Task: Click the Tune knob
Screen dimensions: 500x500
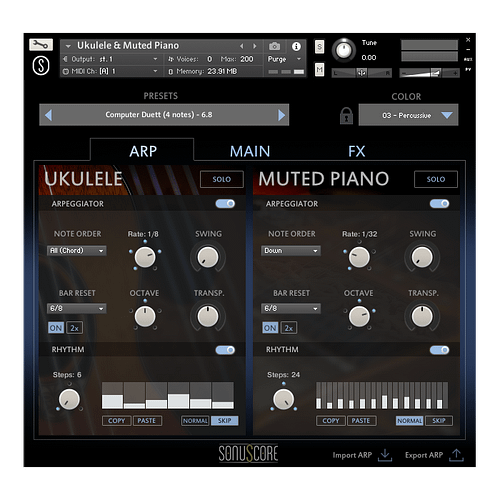Action: point(344,50)
